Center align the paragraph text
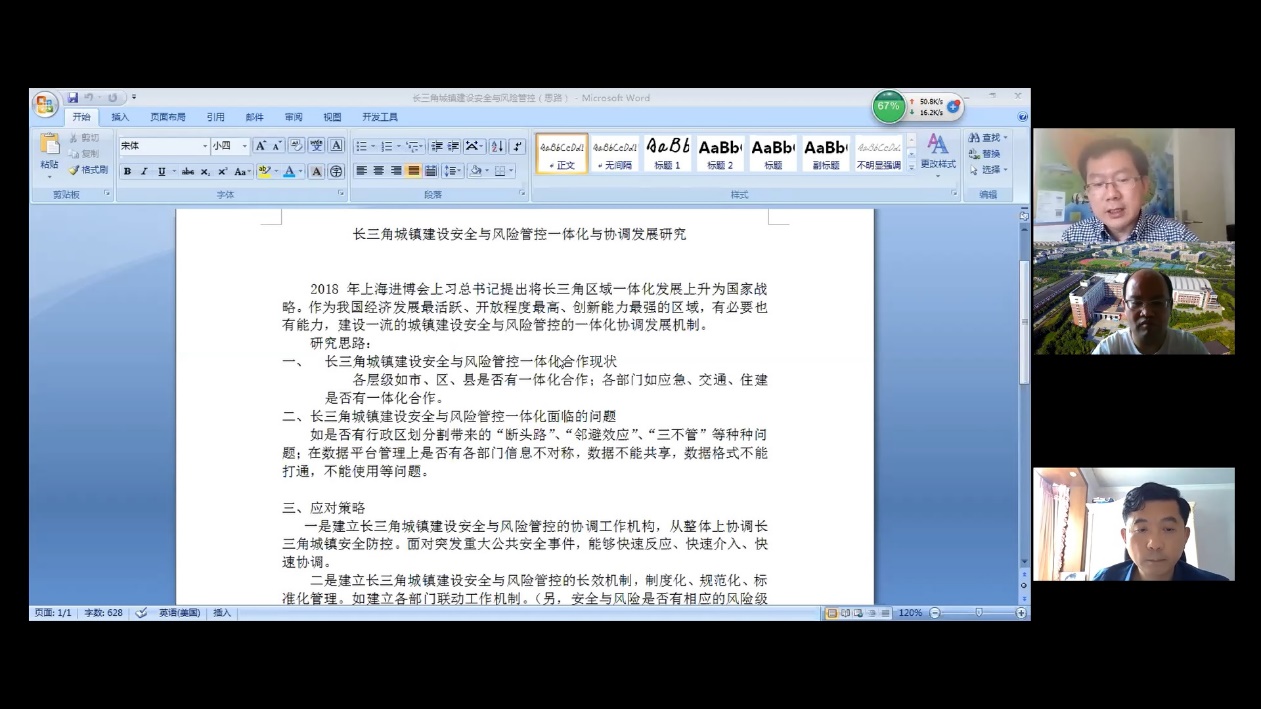Viewport: 1261px width, 709px height. click(379, 171)
